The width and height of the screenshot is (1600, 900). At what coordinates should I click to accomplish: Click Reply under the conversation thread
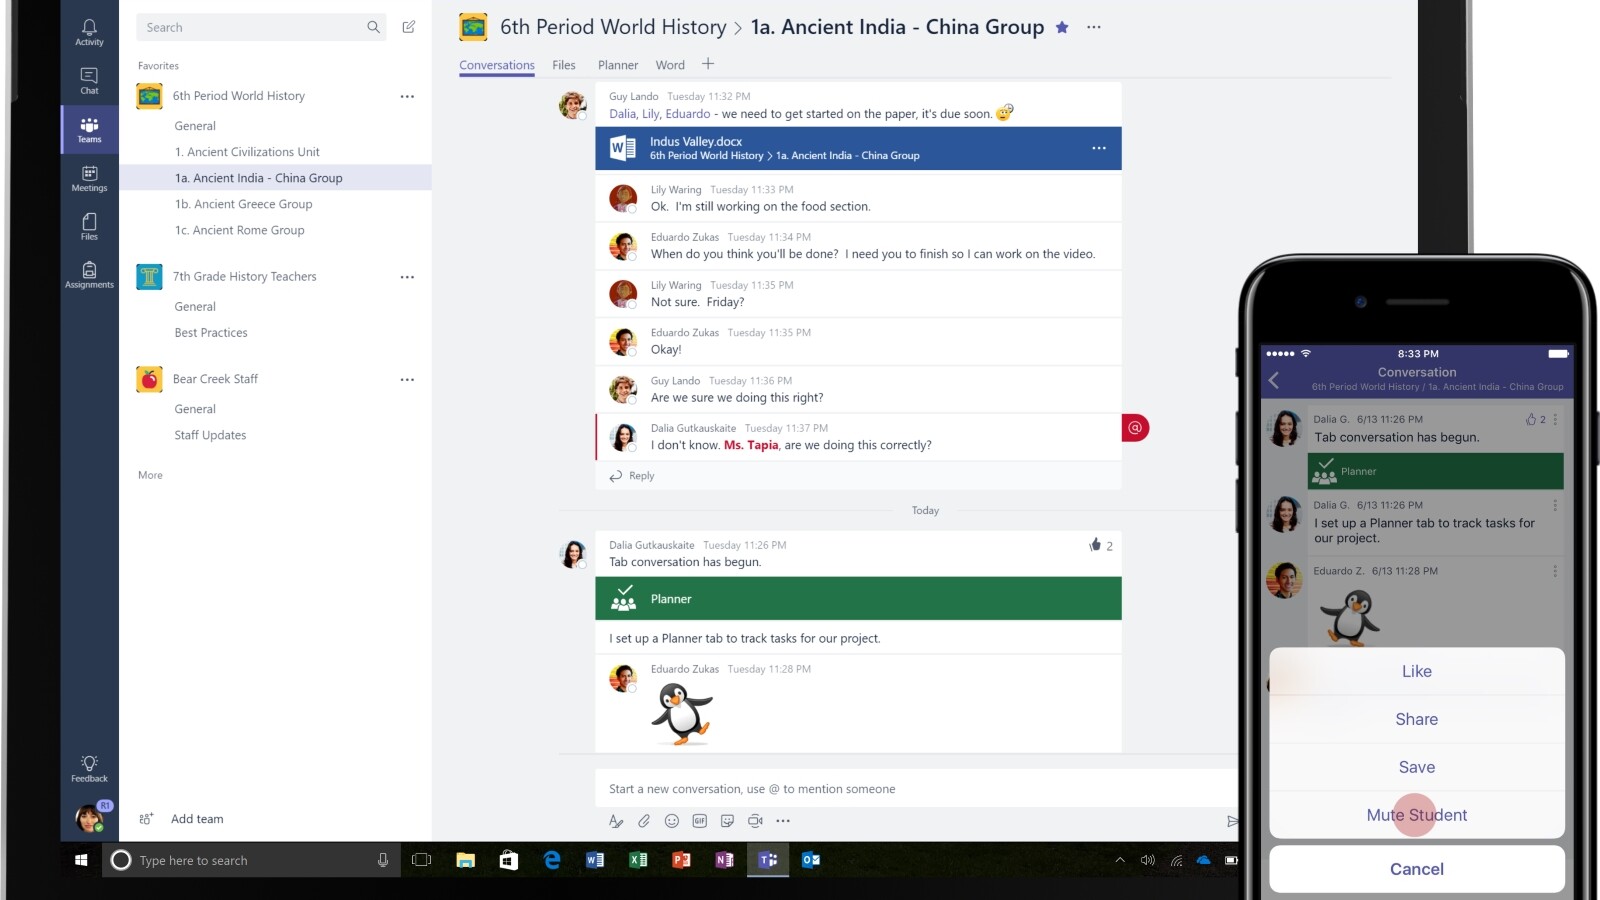[632, 476]
